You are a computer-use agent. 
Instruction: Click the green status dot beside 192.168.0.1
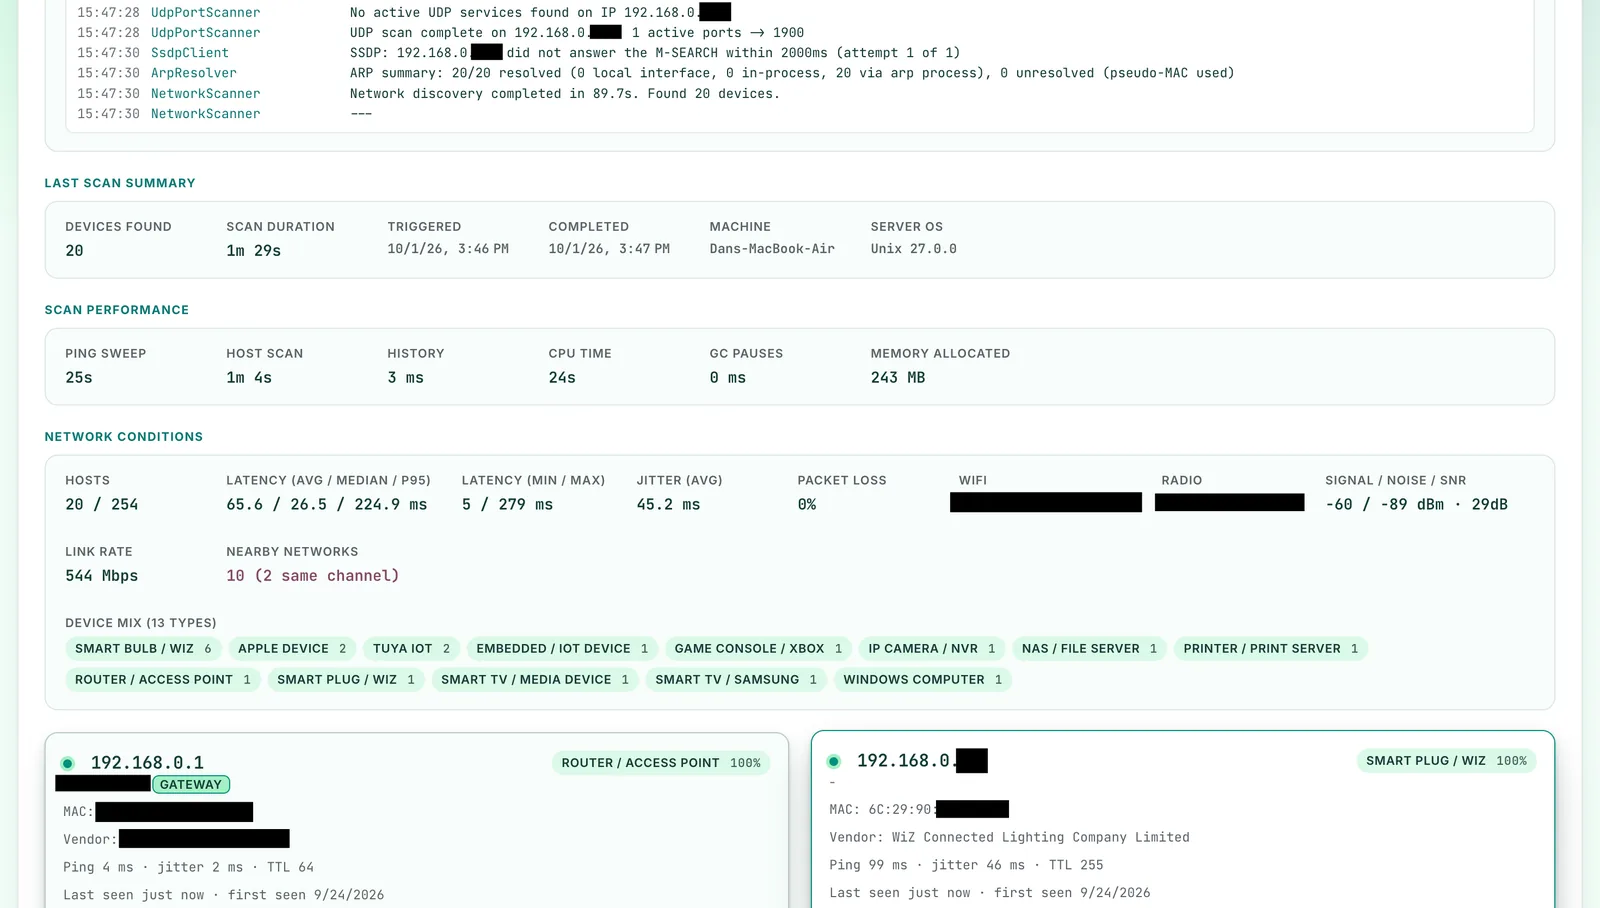(67, 763)
